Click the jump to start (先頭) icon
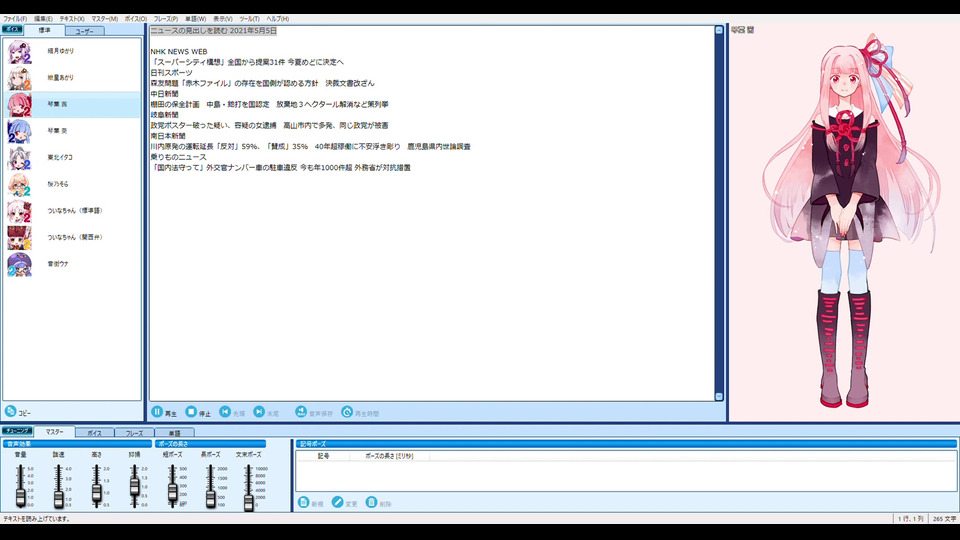 [x=225, y=412]
